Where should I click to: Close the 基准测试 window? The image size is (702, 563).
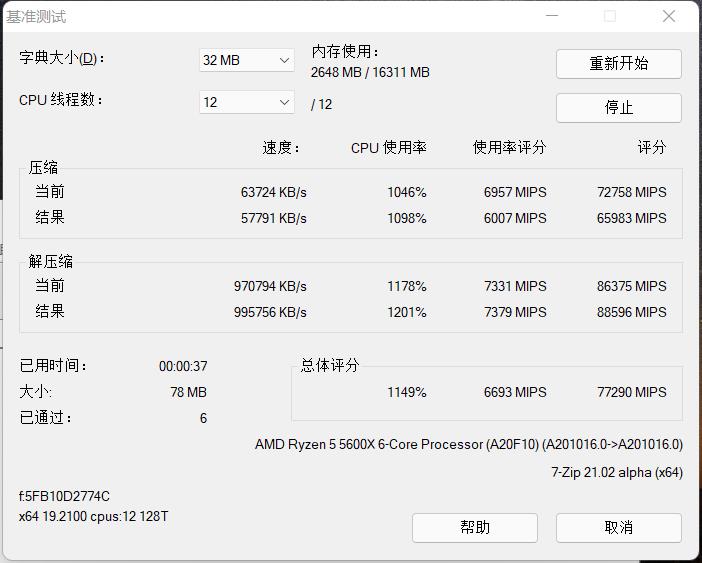point(669,17)
